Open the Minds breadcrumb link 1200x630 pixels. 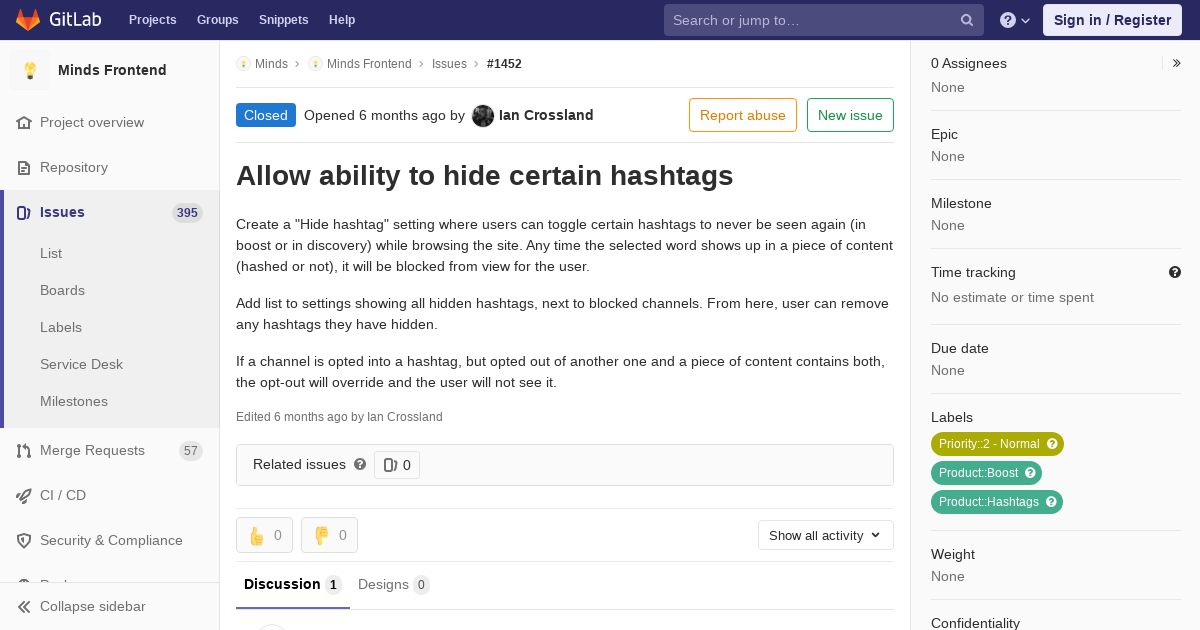click(x=271, y=63)
